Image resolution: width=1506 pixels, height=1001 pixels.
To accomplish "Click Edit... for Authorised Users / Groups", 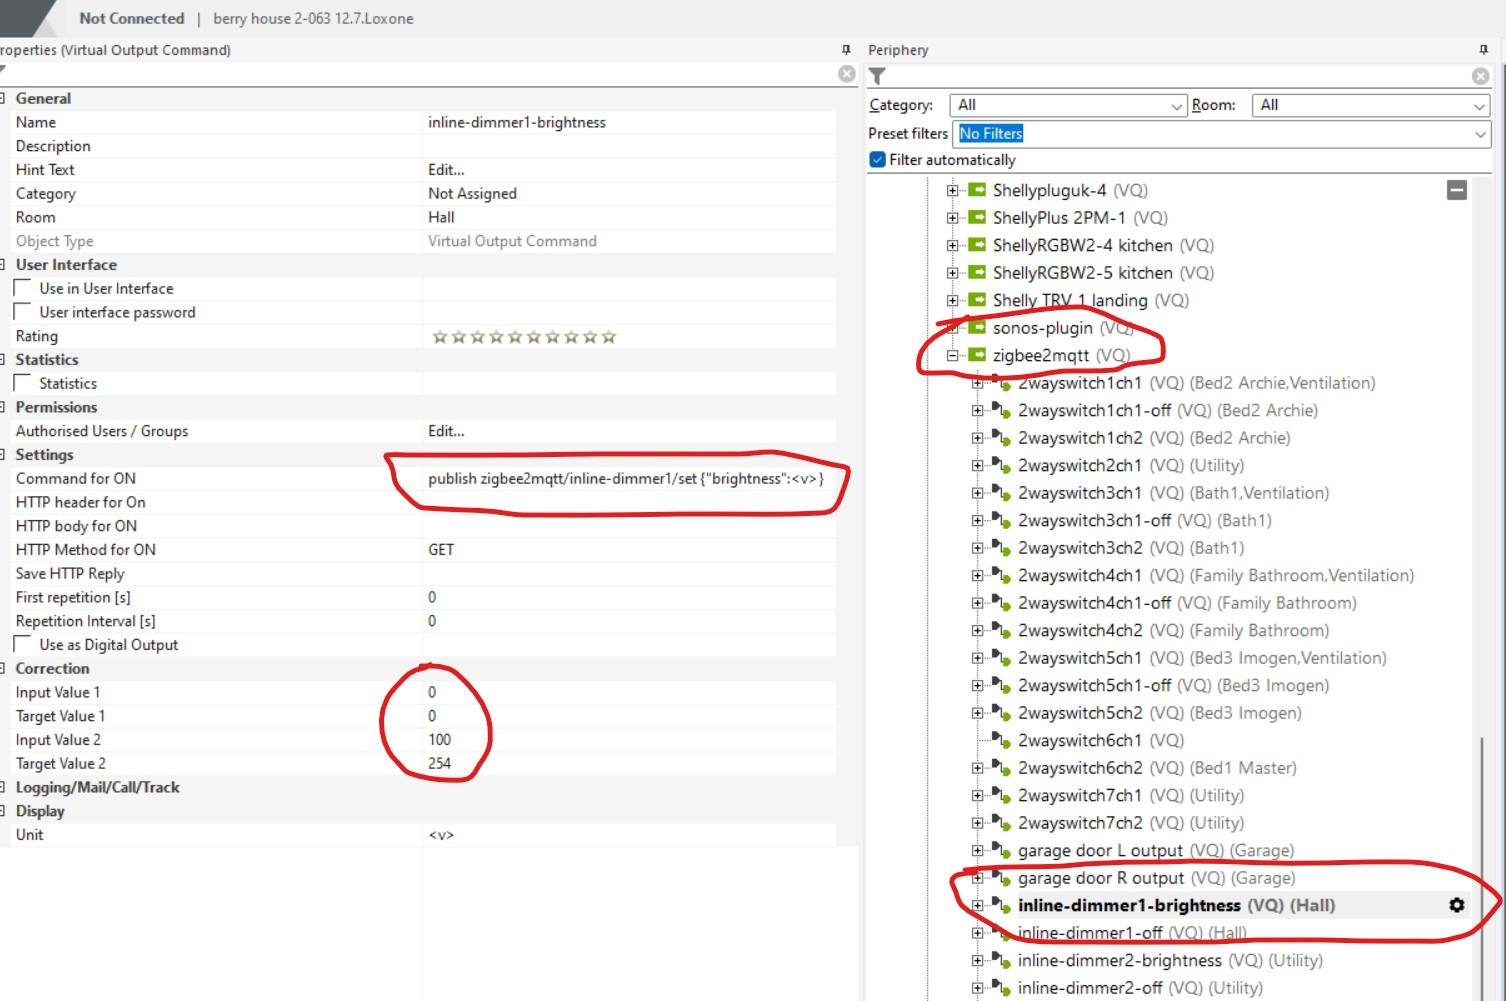I will point(446,431).
